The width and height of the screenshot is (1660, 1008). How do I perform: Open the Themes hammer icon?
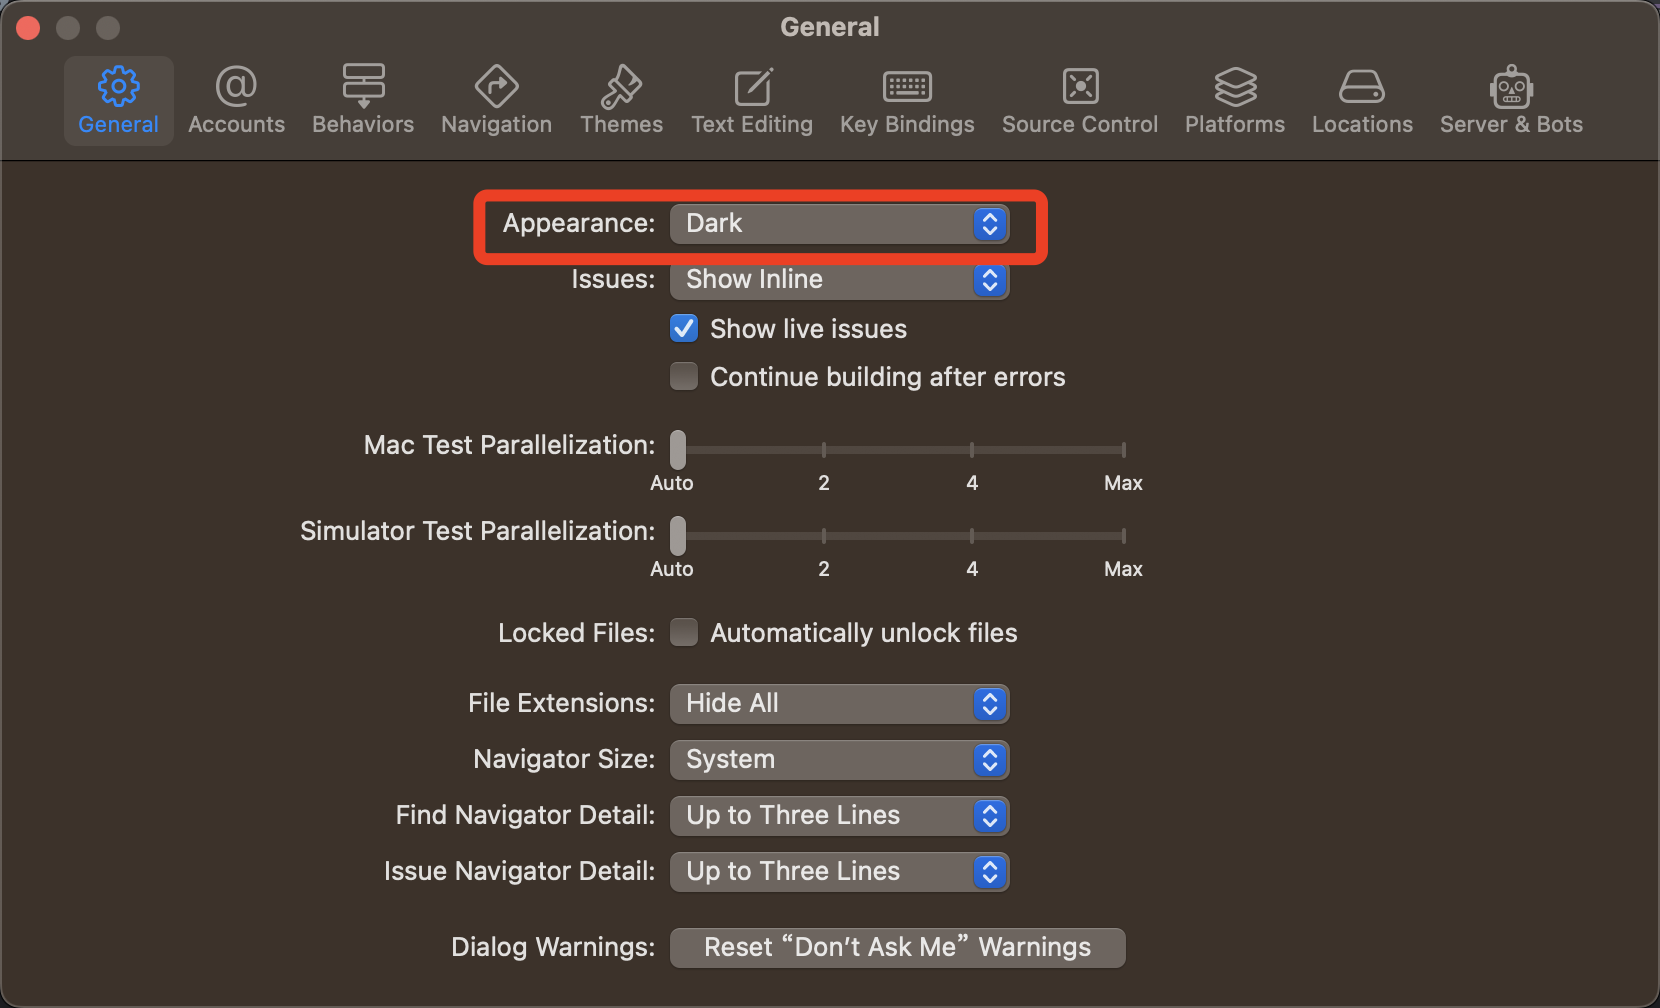(x=621, y=88)
